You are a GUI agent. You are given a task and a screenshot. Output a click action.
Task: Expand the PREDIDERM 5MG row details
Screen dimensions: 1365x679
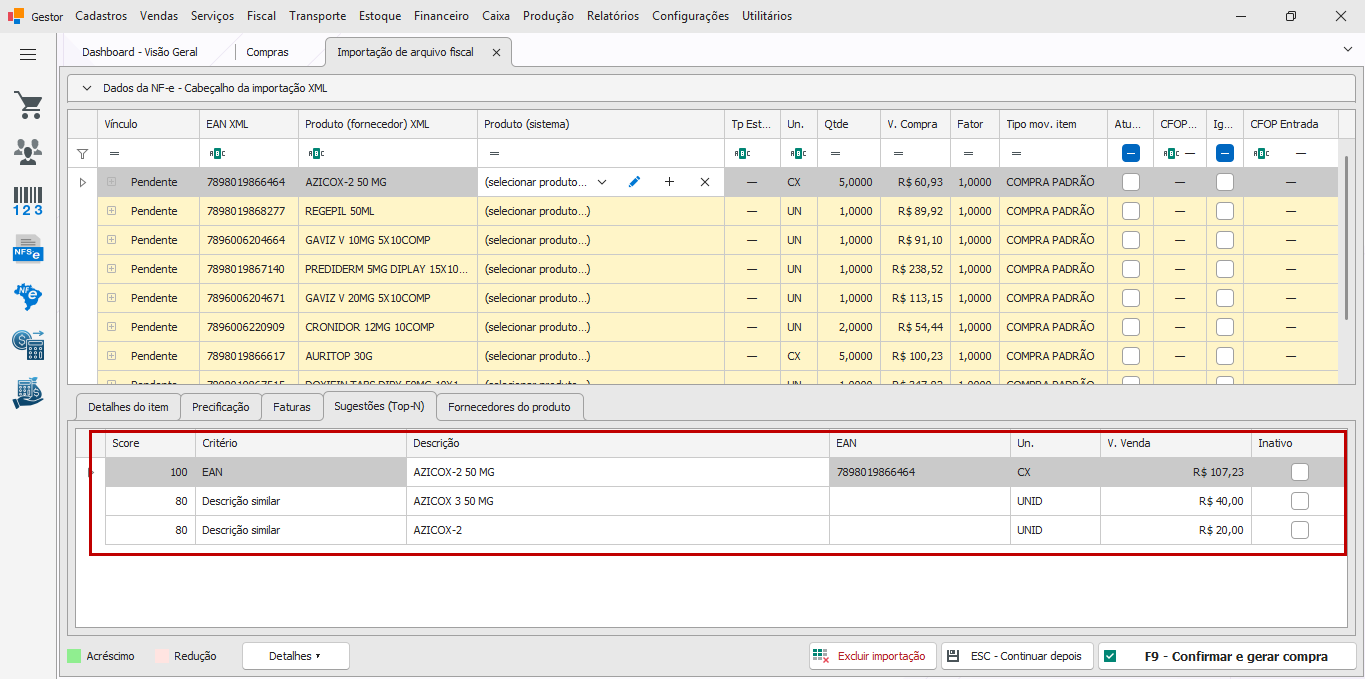(111, 269)
